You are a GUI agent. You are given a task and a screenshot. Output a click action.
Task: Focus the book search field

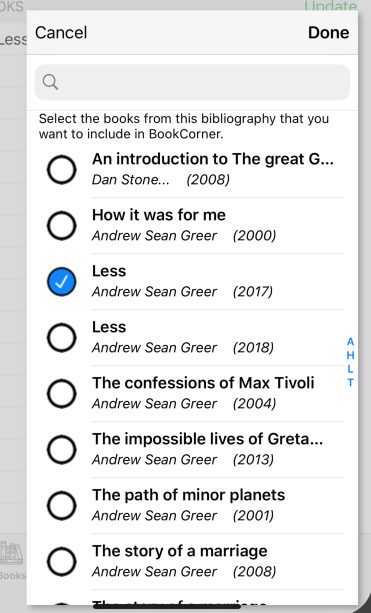[192, 82]
